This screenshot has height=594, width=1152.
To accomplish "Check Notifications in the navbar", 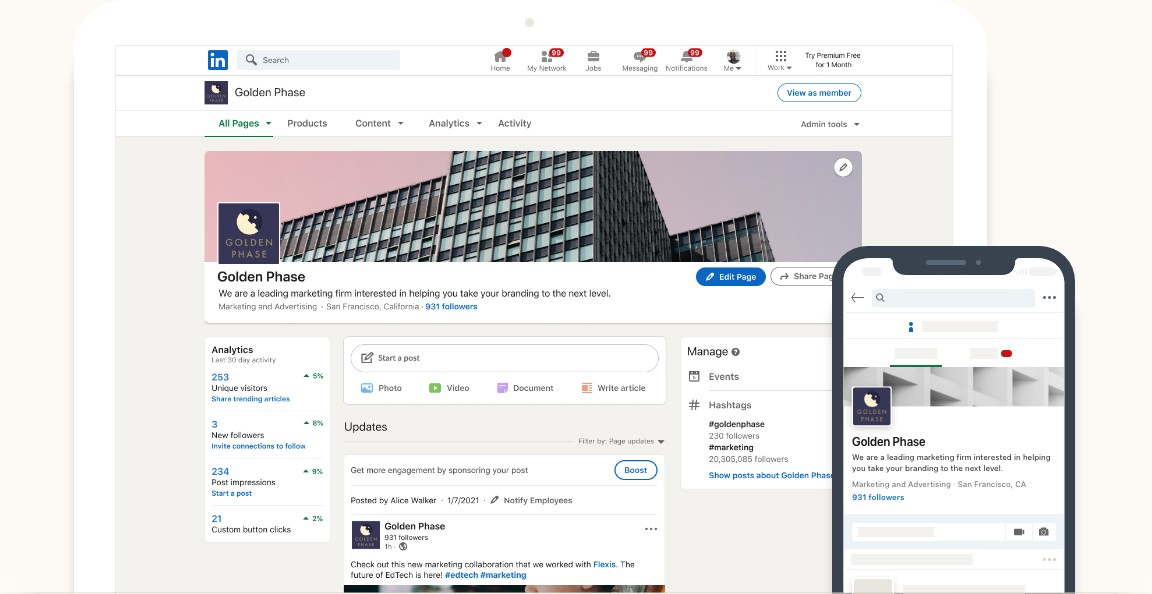I will [686, 60].
